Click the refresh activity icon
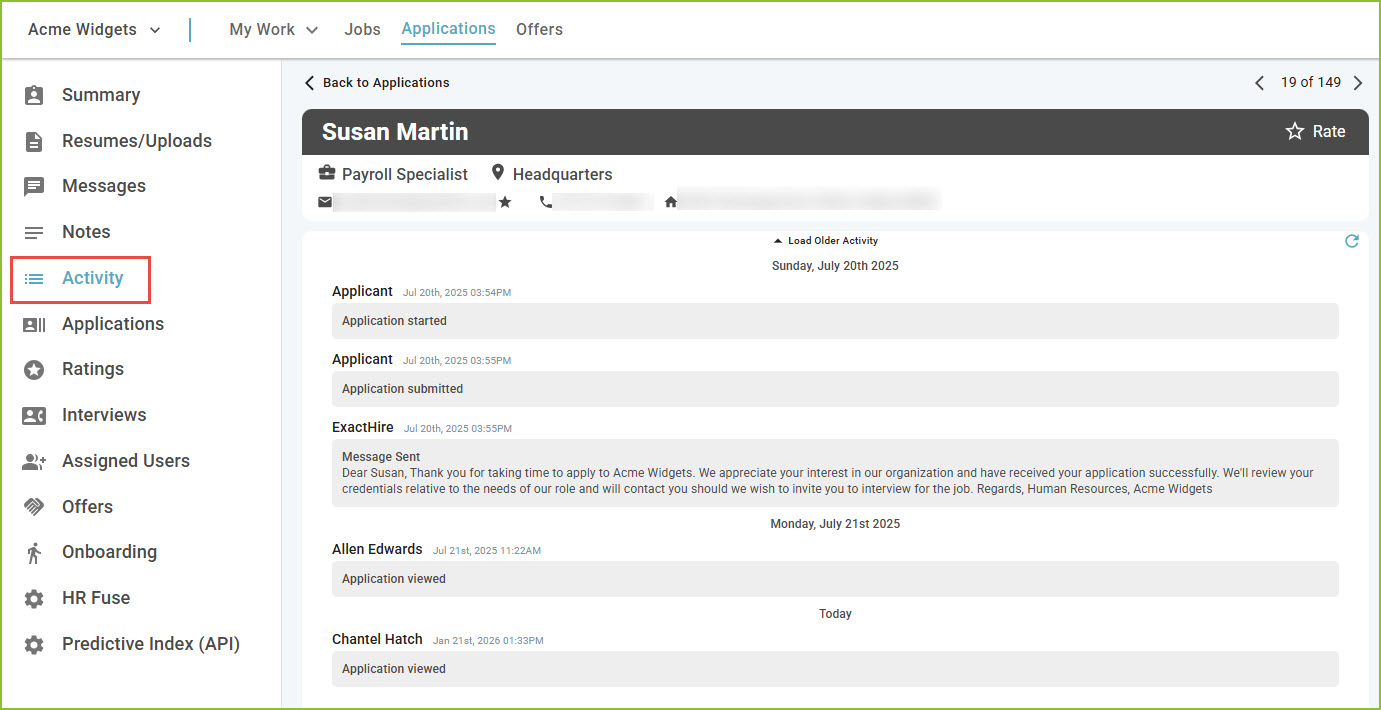Viewport: 1381px width, 710px height. click(1352, 241)
